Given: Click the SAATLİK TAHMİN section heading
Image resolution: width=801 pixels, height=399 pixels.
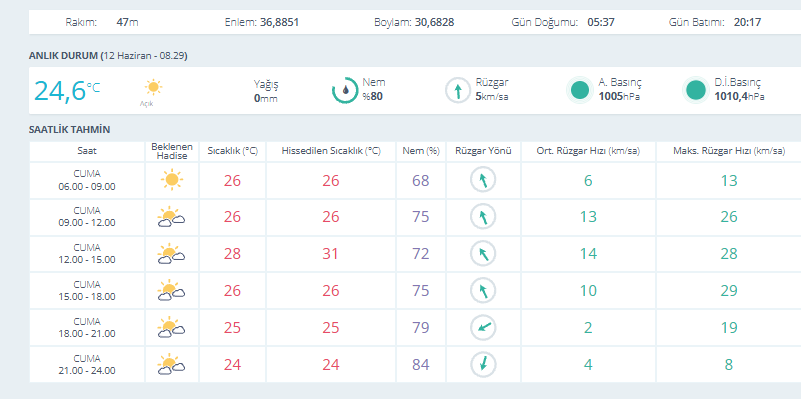Looking at the screenshot, I should click(69, 130).
